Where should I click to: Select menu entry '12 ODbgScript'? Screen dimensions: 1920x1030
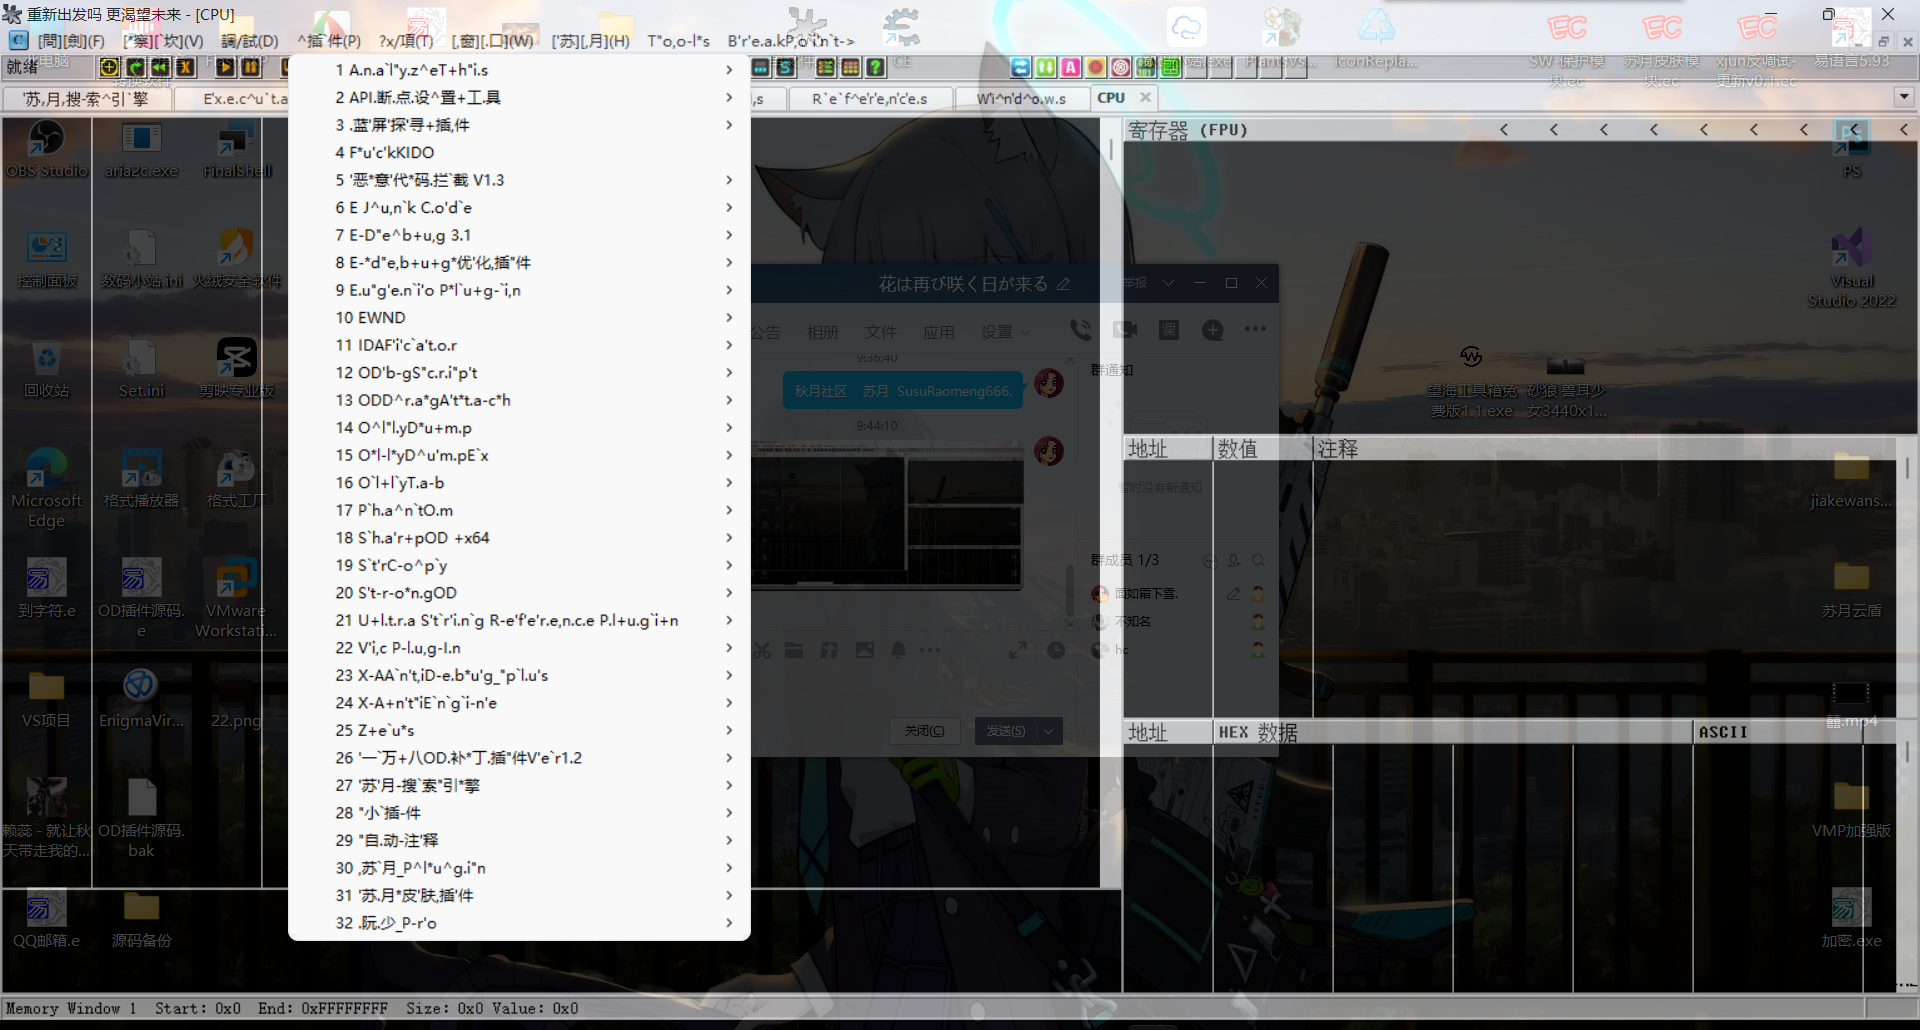coord(518,372)
